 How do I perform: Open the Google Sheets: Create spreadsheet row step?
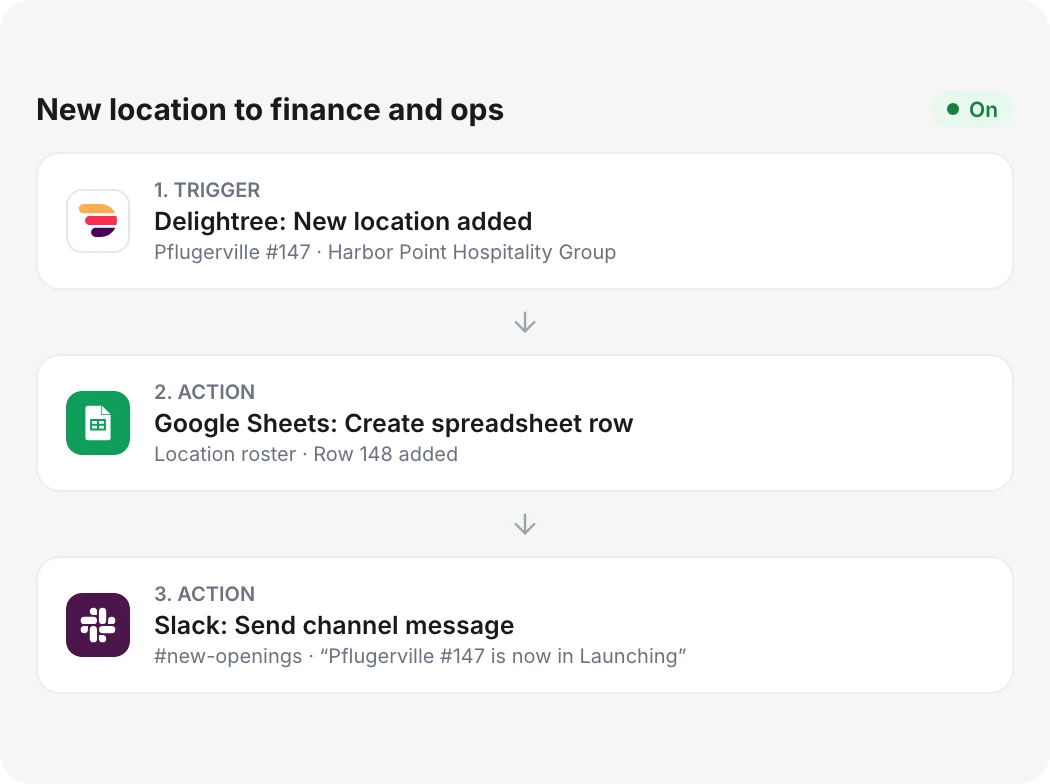[x=525, y=423]
